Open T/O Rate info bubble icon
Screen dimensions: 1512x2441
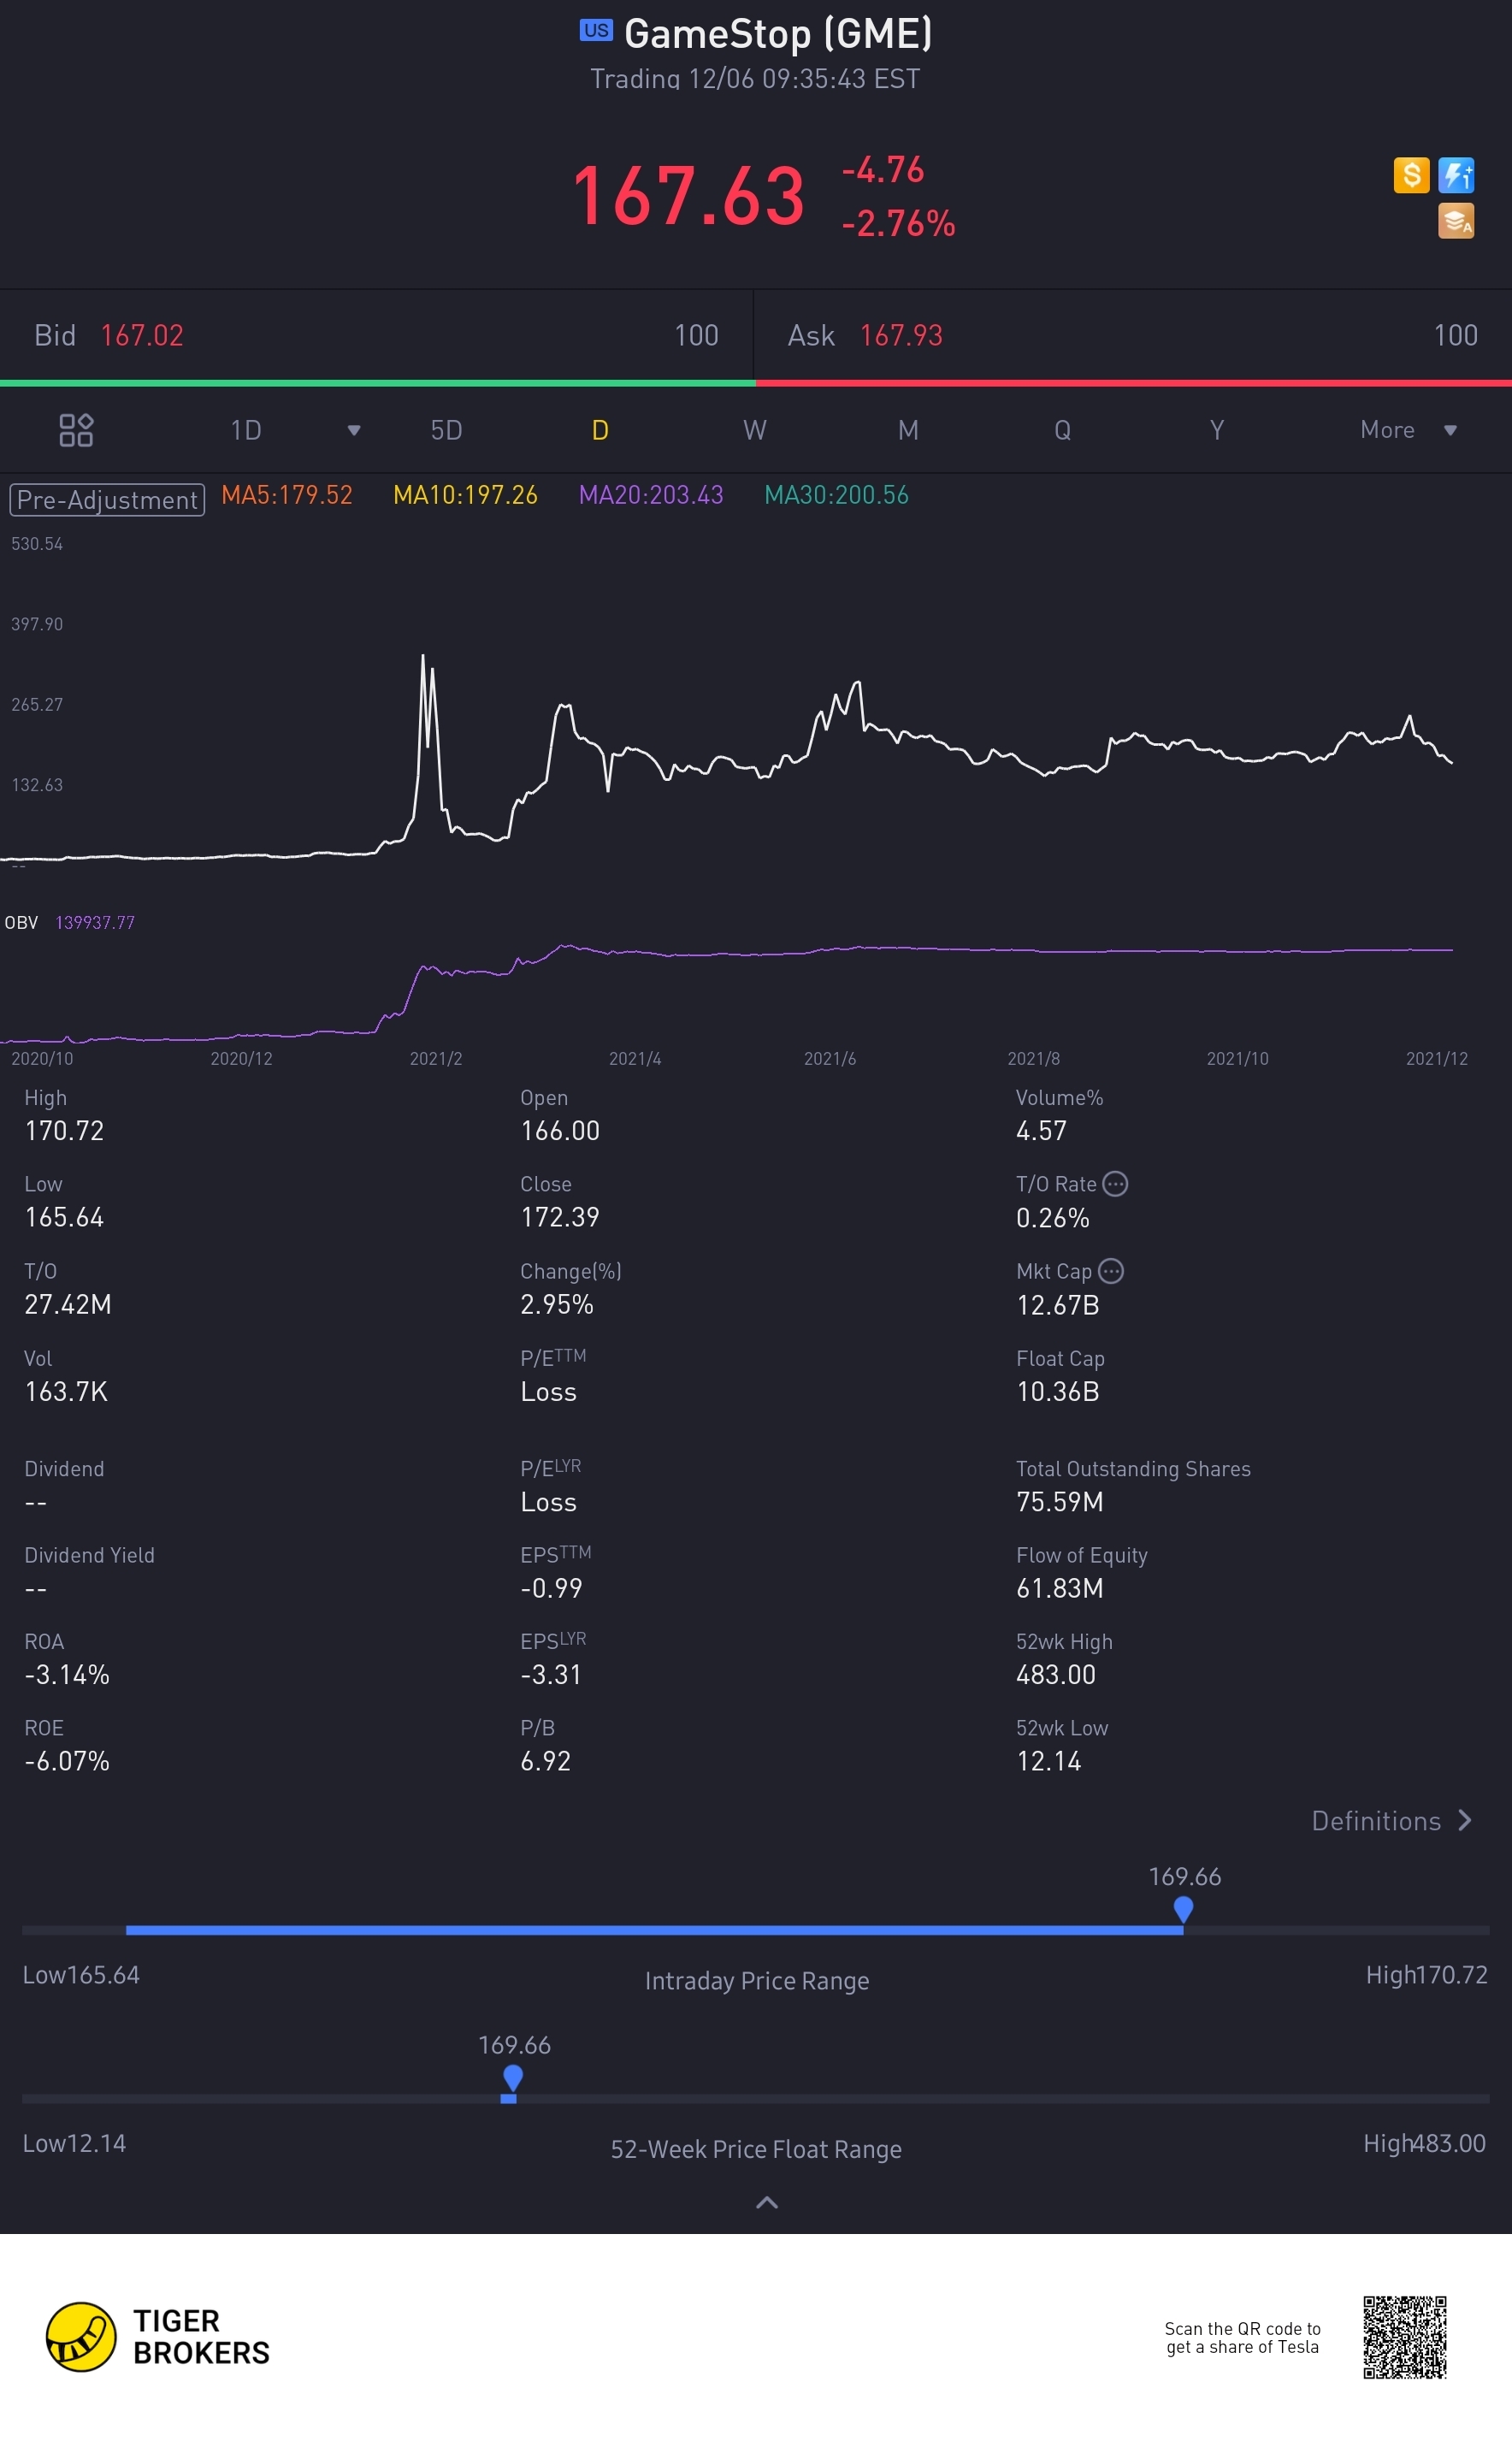tap(1115, 1184)
